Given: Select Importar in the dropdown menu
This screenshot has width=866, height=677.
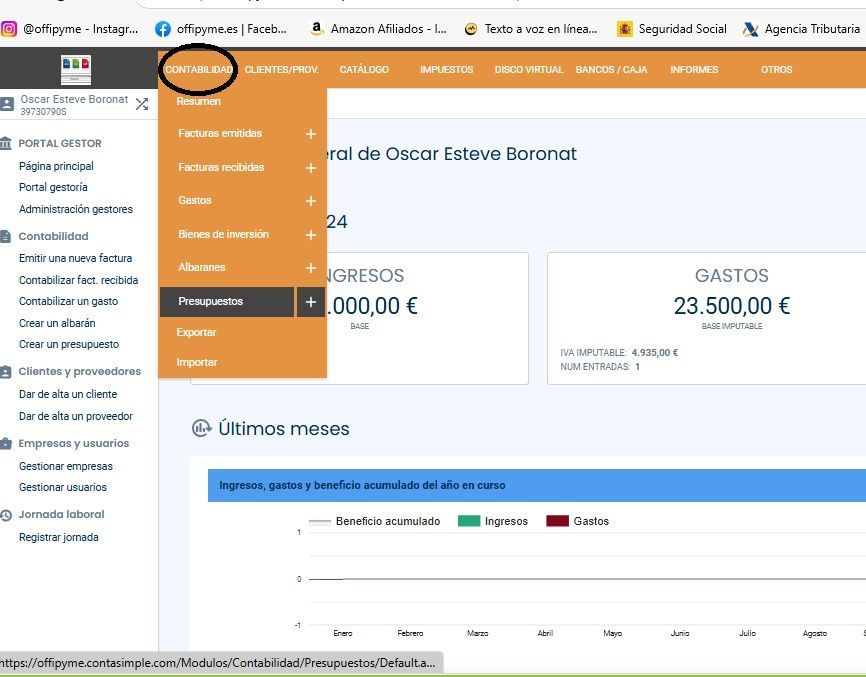Looking at the screenshot, I should pyautogui.click(x=197, y=363).
